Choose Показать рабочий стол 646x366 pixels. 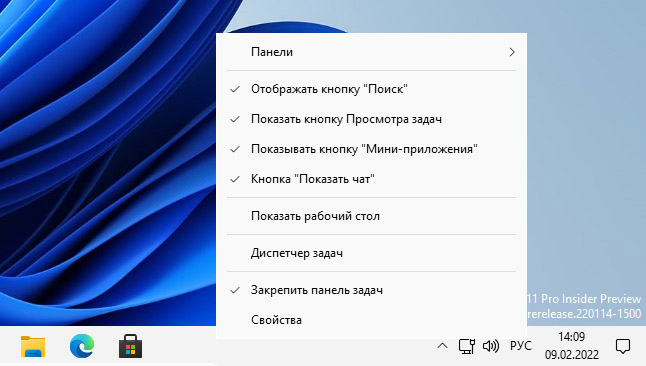coord(371,216)
